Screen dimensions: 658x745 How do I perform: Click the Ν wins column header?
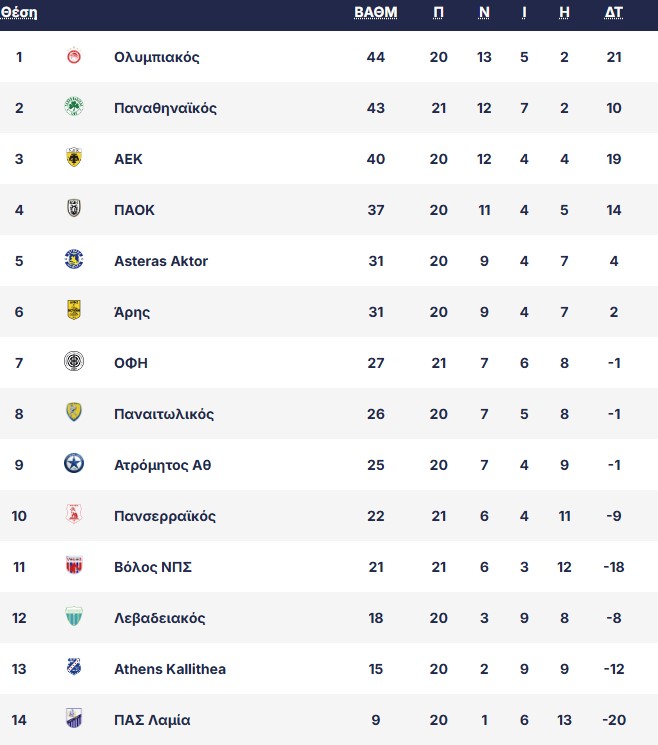pyautogui.click(x=484, y=13)
